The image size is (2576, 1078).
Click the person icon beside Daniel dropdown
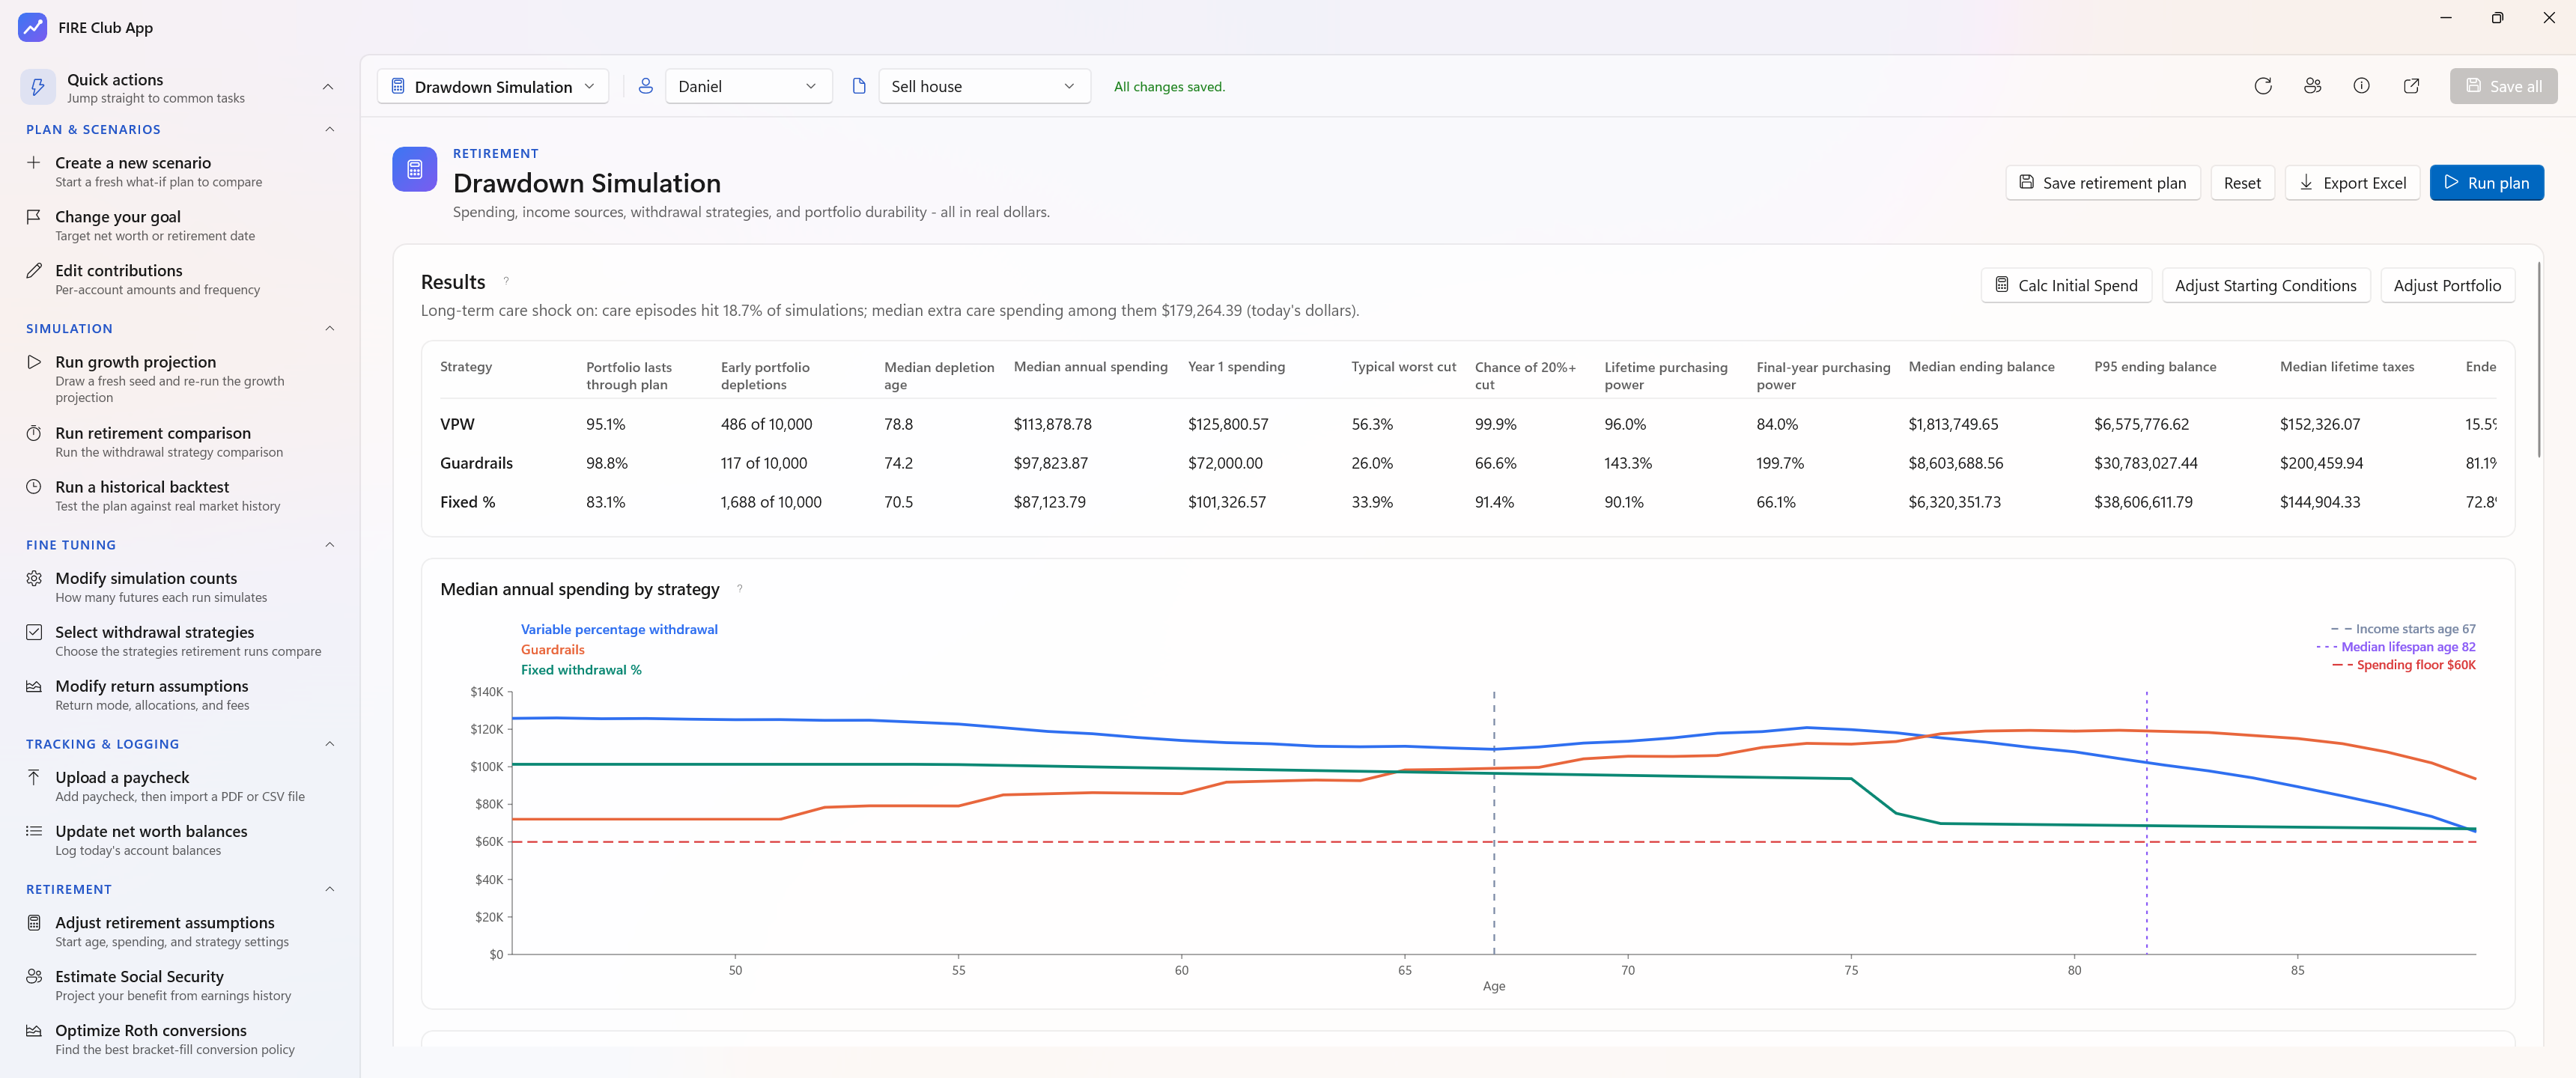pos(645,86)
